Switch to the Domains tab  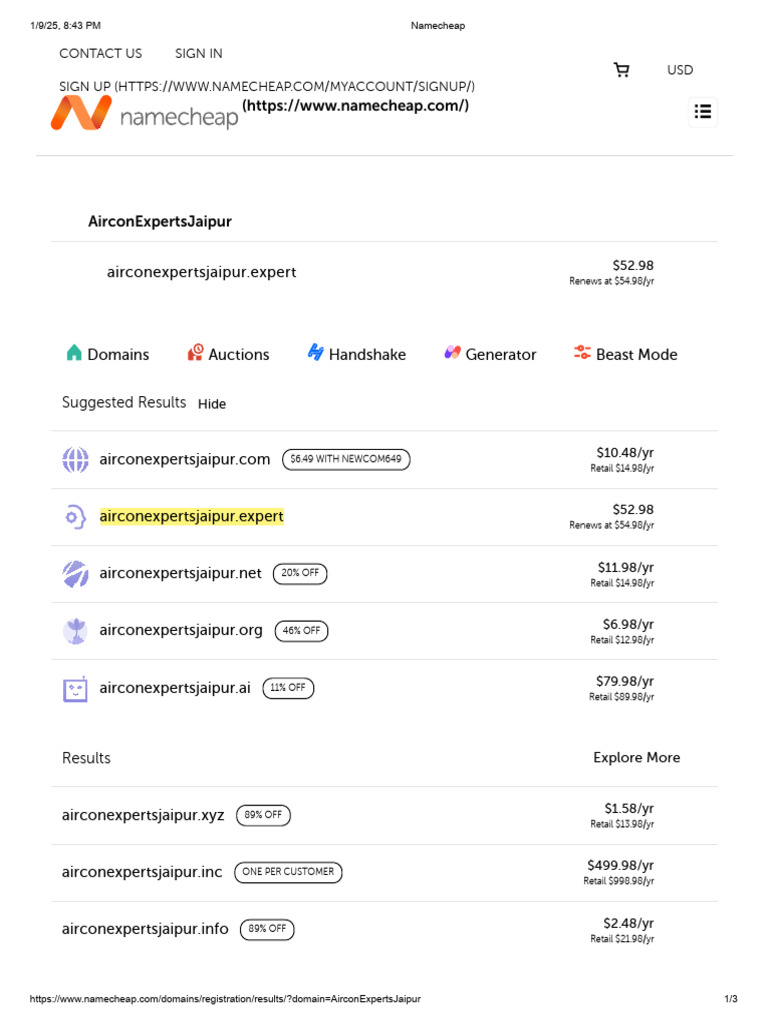tap(108, 354)
